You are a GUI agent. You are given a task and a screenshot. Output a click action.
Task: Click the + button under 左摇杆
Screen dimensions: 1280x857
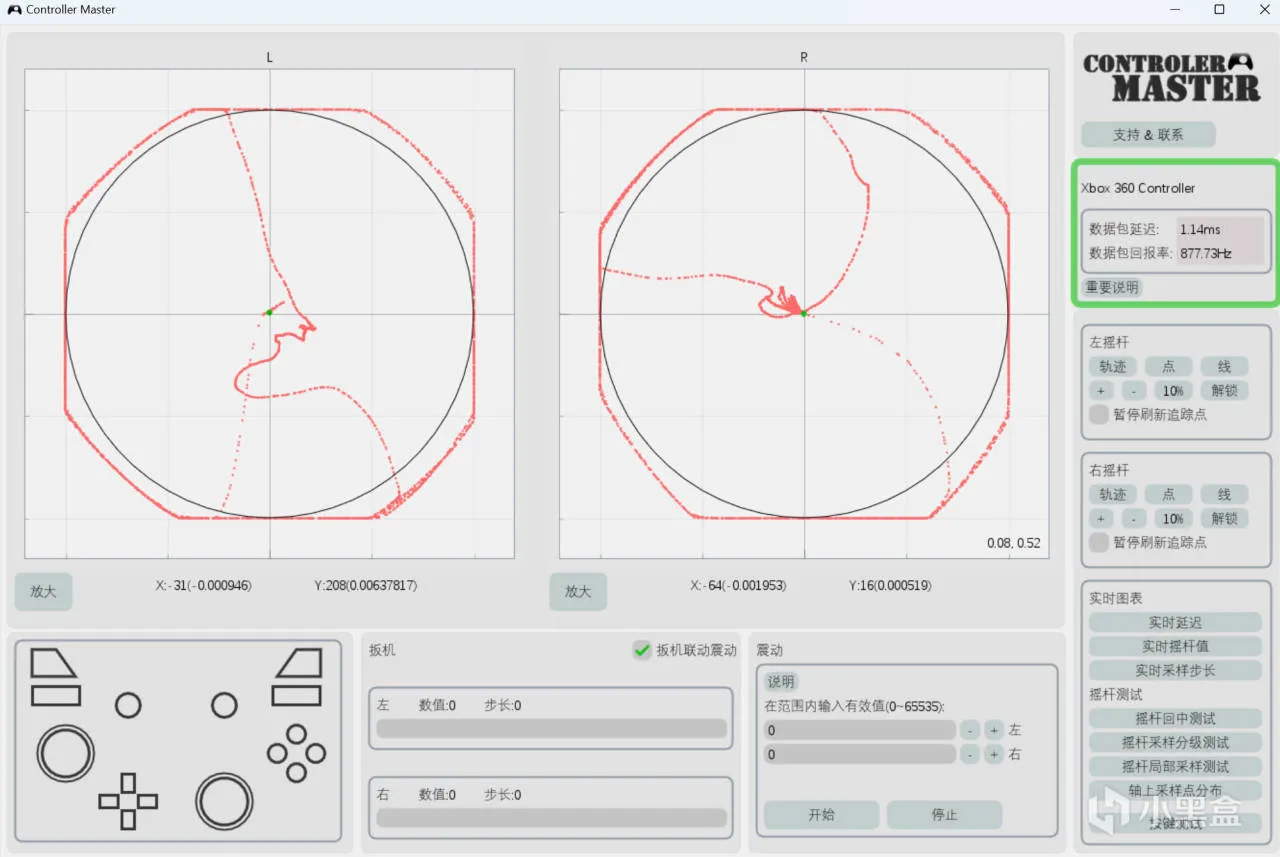tap(1101, 391)
